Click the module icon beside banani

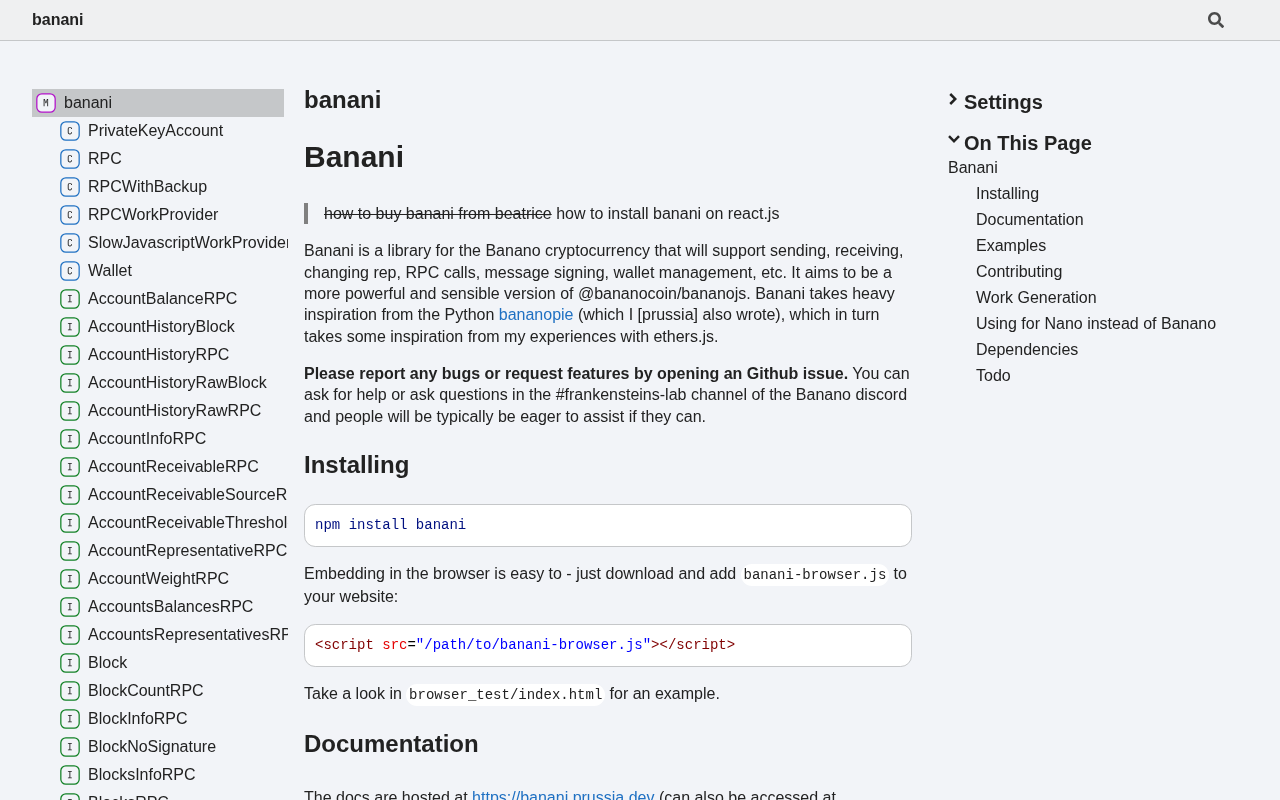tap(46, 103)
